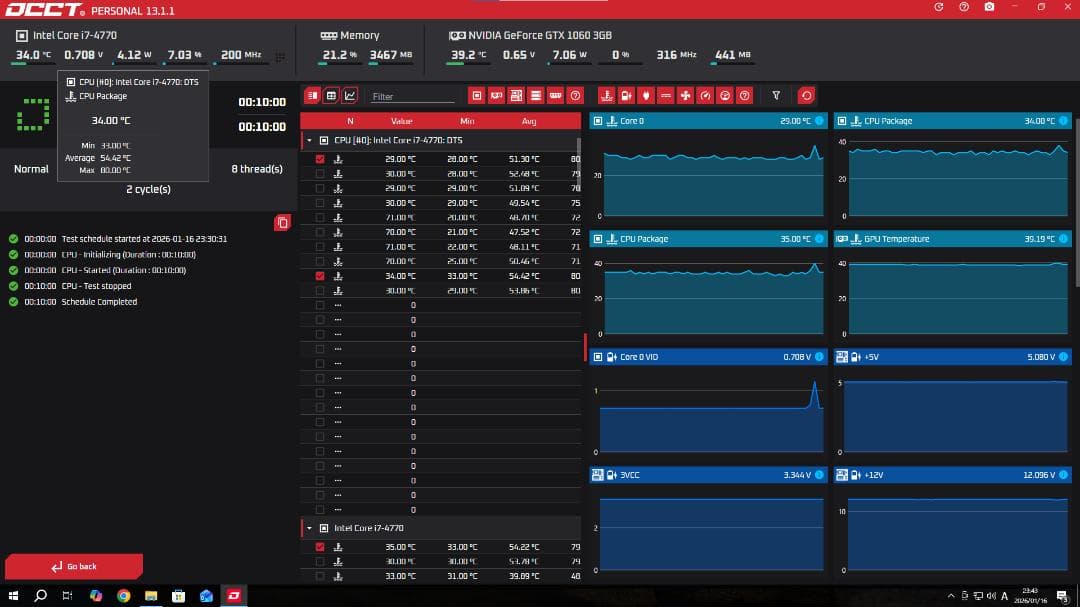Collapse the CPU [#0] Intel Core i7-4770 DTS group
This screenshot has width=1080, height=607.
point(309,141)
